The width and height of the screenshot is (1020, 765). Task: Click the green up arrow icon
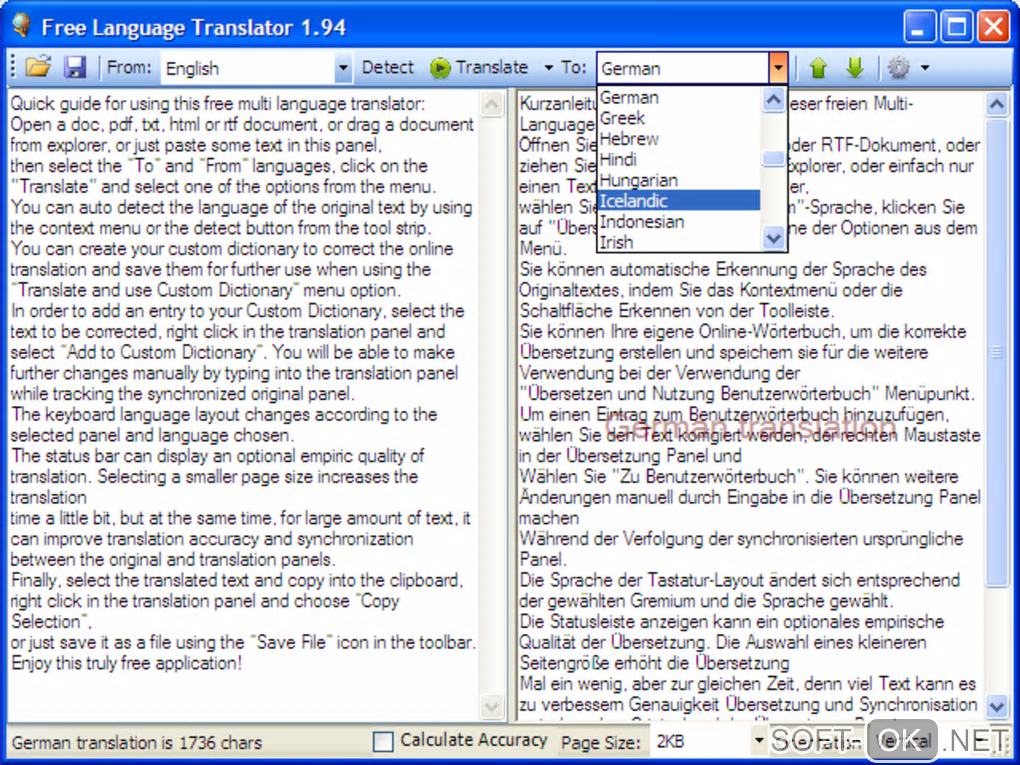pyautogui.click(x=818, y=67)
